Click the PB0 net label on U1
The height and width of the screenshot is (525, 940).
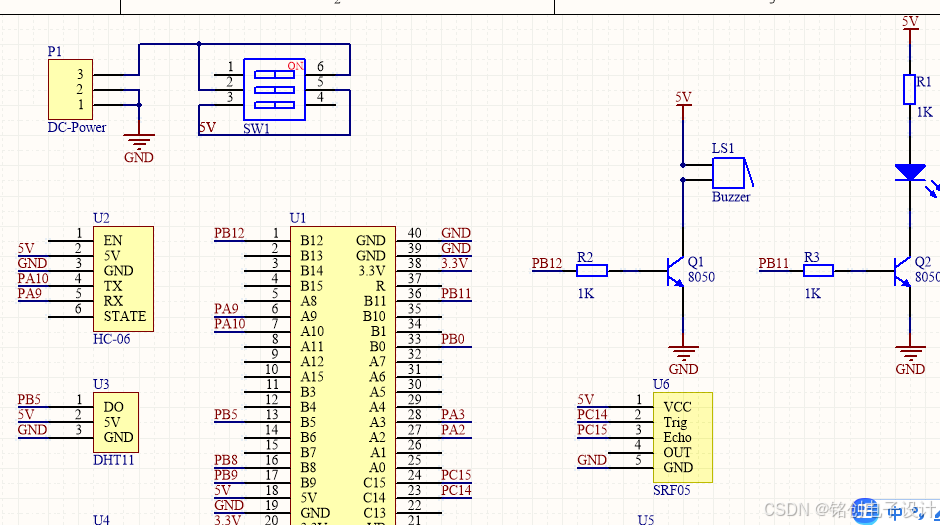click(x=453, y=339)
